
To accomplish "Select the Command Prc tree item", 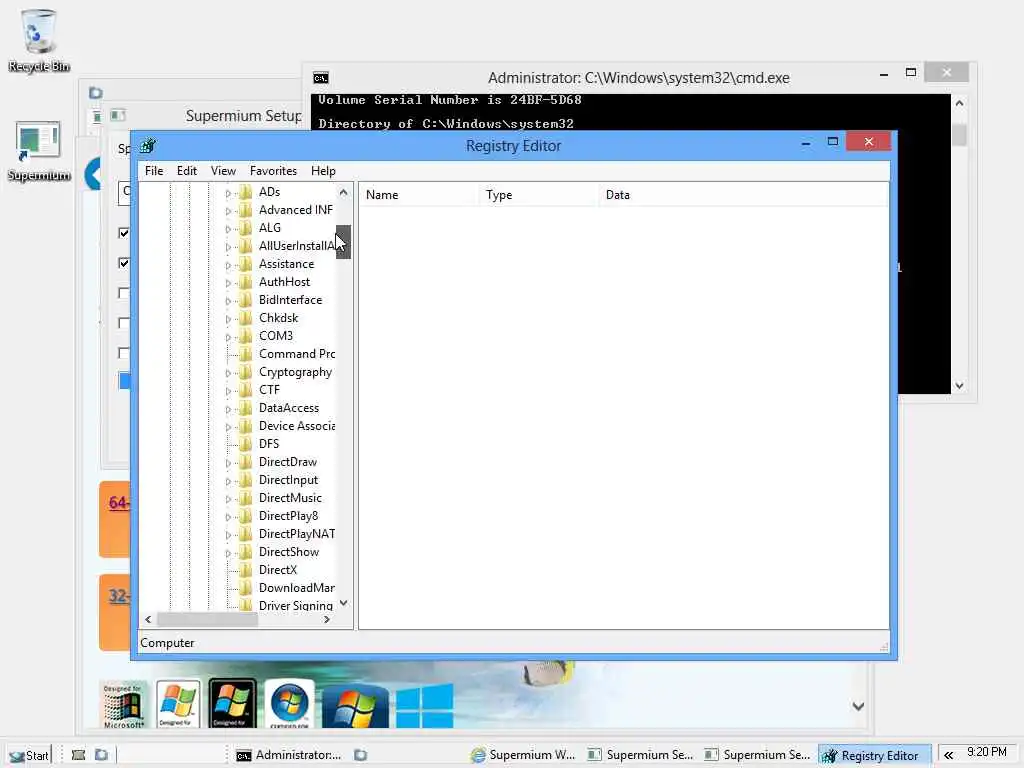I will click(x=296, y=354).
